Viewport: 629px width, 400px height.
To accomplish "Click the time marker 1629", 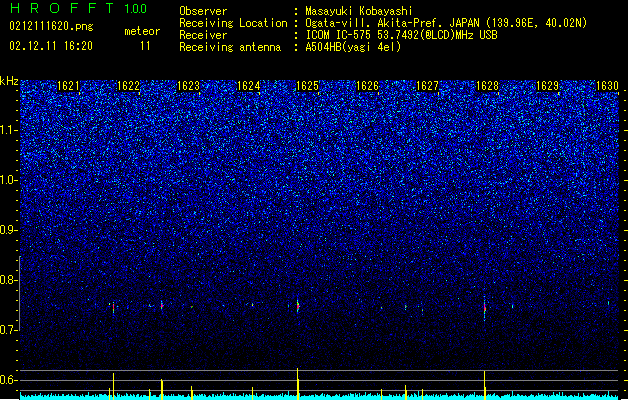I will (x=548, y=86).
